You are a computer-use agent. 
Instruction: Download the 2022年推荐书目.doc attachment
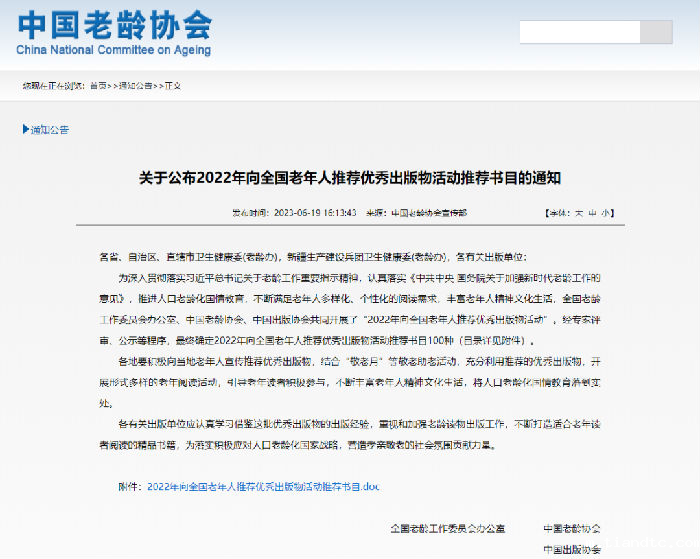[263, 486]
